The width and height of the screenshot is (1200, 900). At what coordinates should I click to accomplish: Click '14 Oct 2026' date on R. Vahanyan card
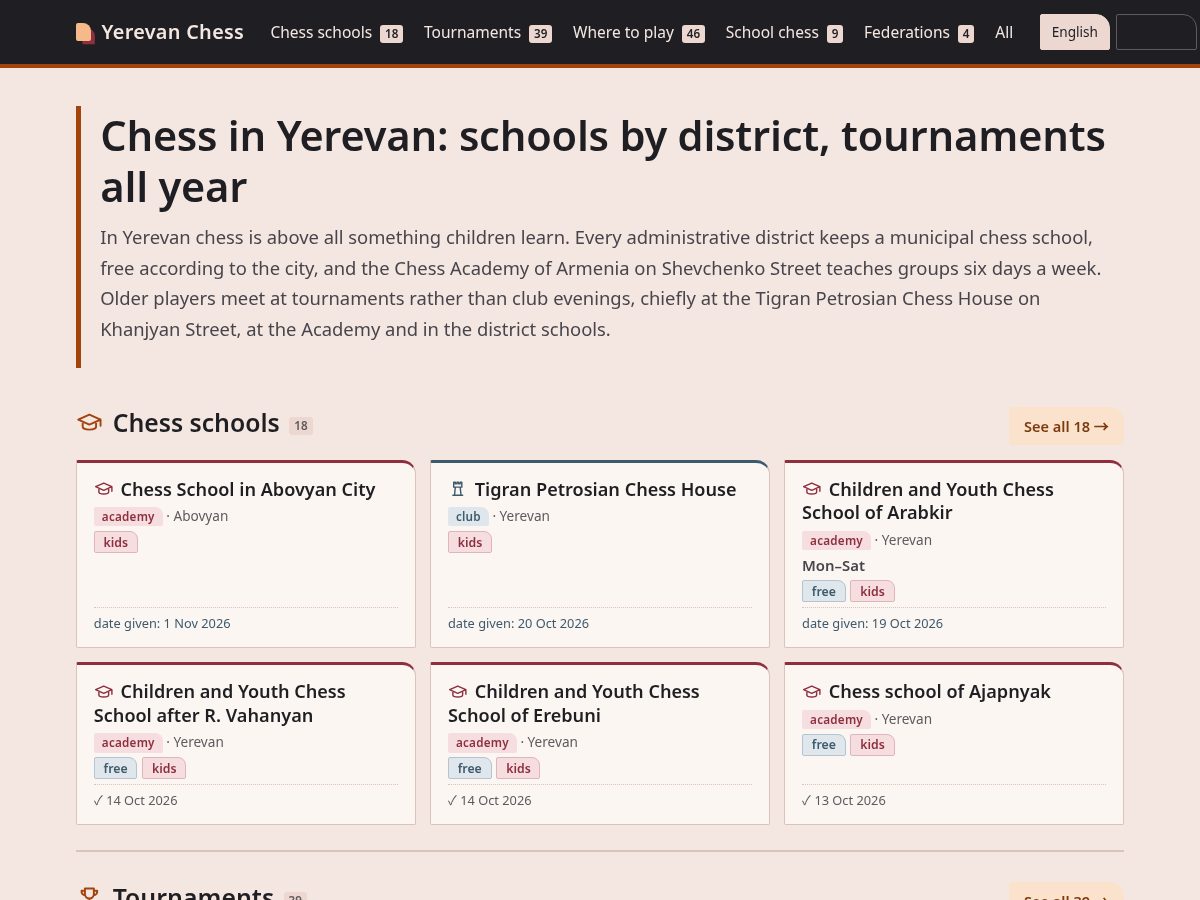[x=136, y=800]
